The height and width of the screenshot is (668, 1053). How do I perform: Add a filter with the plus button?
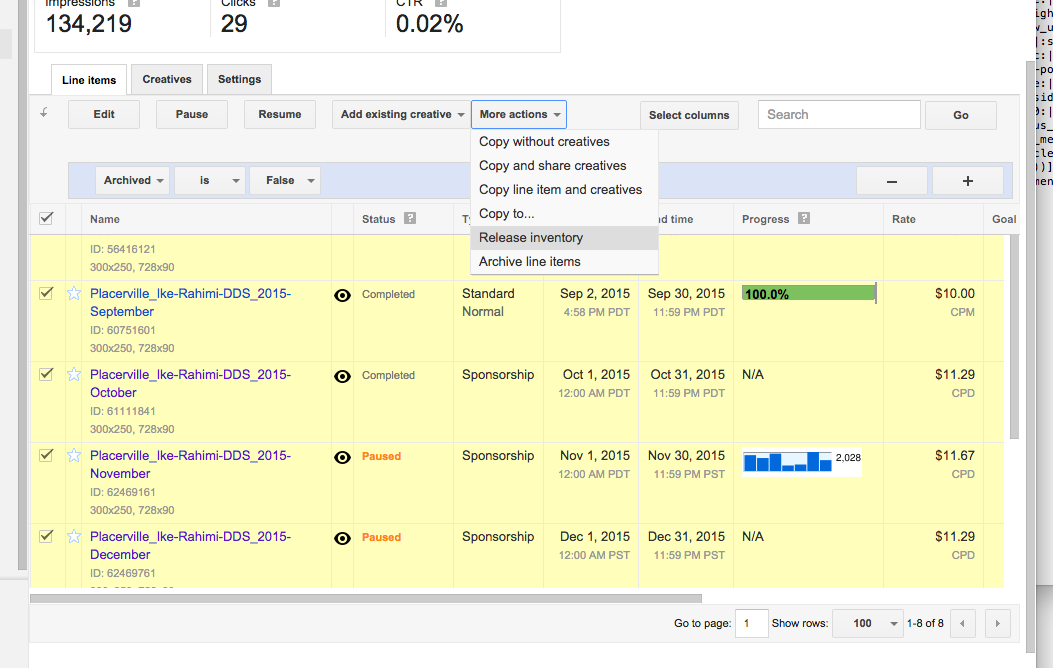pyautogui.click(x=967, y=181)
